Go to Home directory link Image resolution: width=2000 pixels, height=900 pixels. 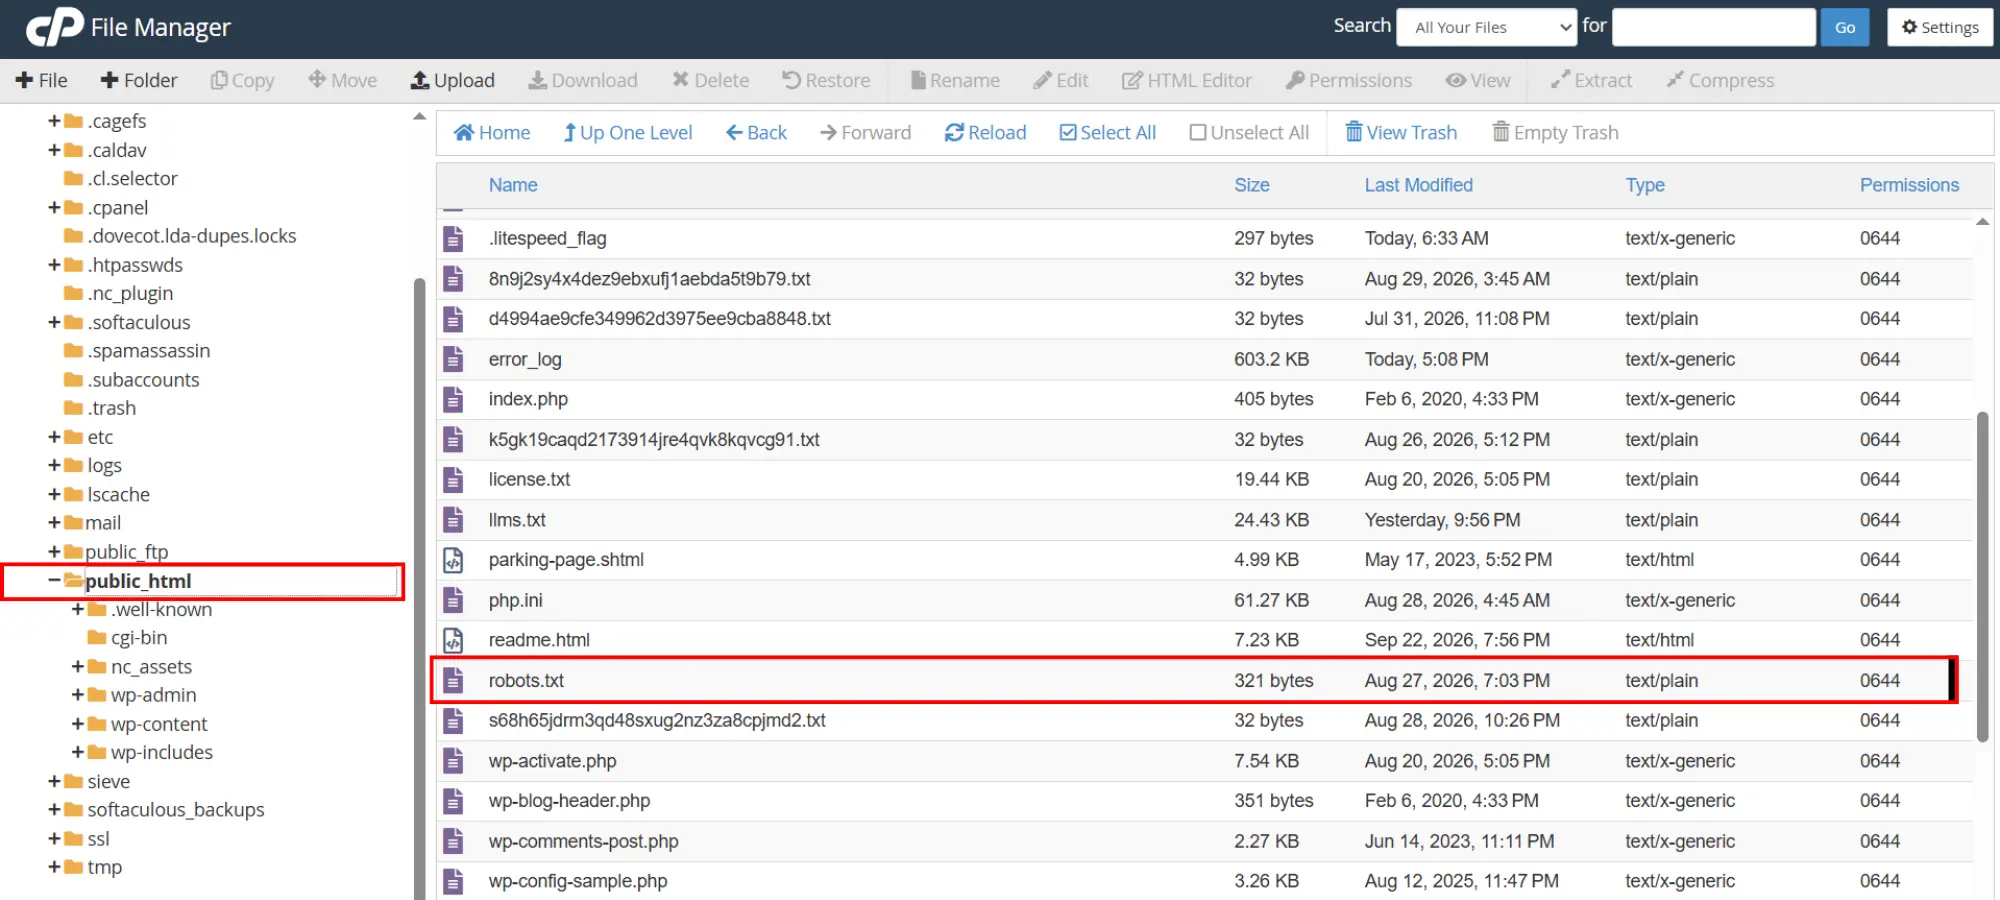coord(492,133)
